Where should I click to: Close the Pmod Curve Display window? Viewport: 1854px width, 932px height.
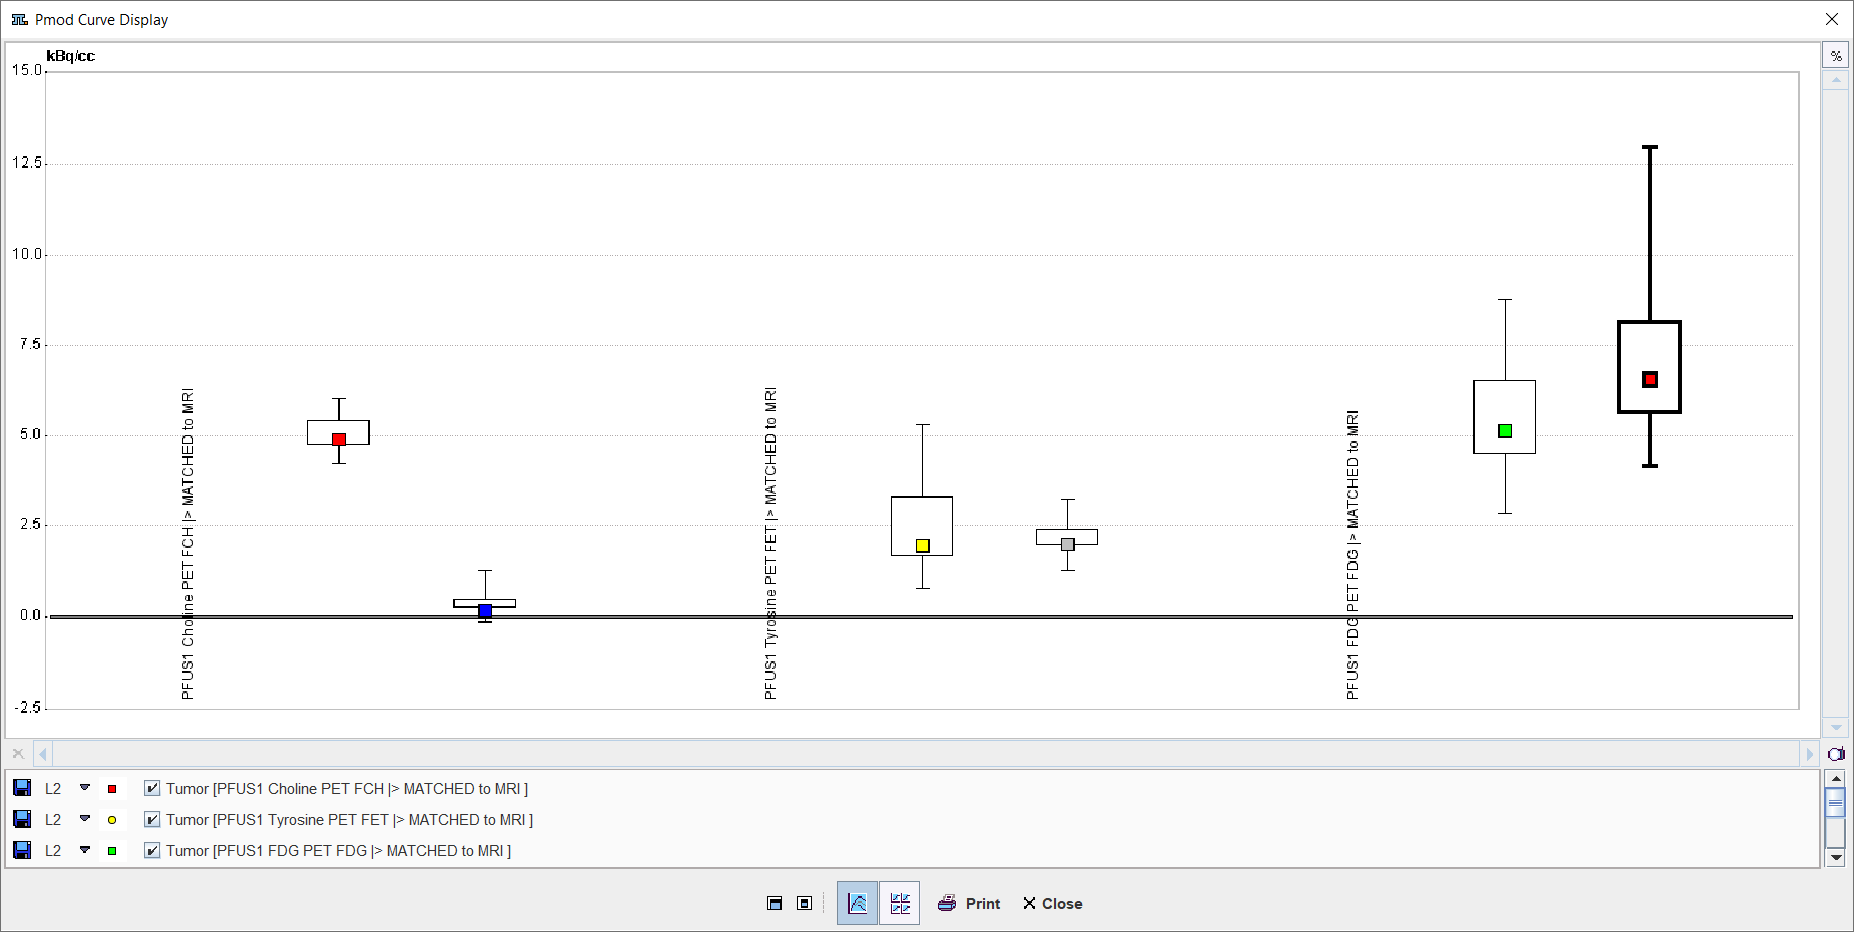1832,19
